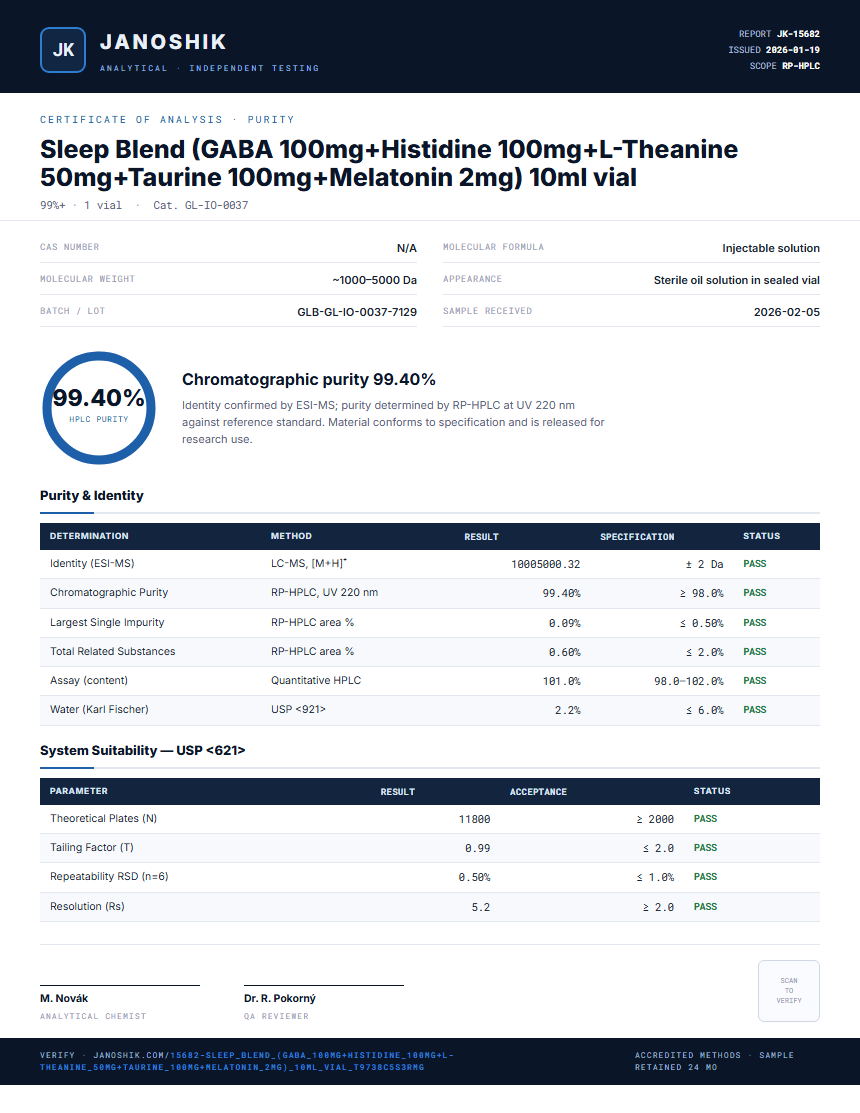Click the METHOD column header
The height and width of the screenshot is (1113, 860).
pyautogui.click(x=291, y=536)
